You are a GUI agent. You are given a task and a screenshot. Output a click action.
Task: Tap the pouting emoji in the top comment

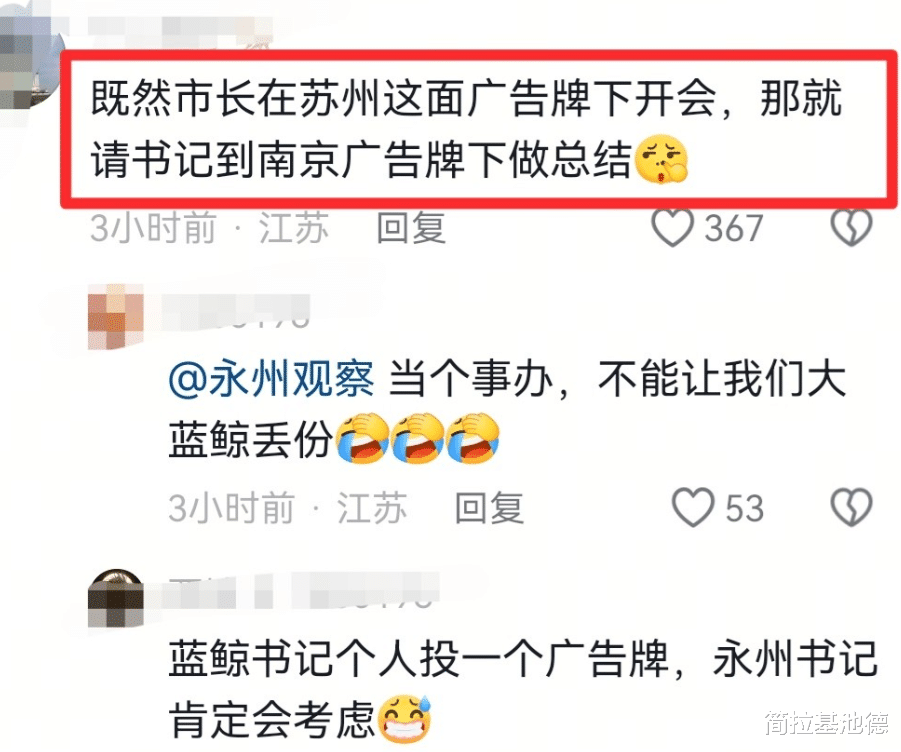coord(661,160)
